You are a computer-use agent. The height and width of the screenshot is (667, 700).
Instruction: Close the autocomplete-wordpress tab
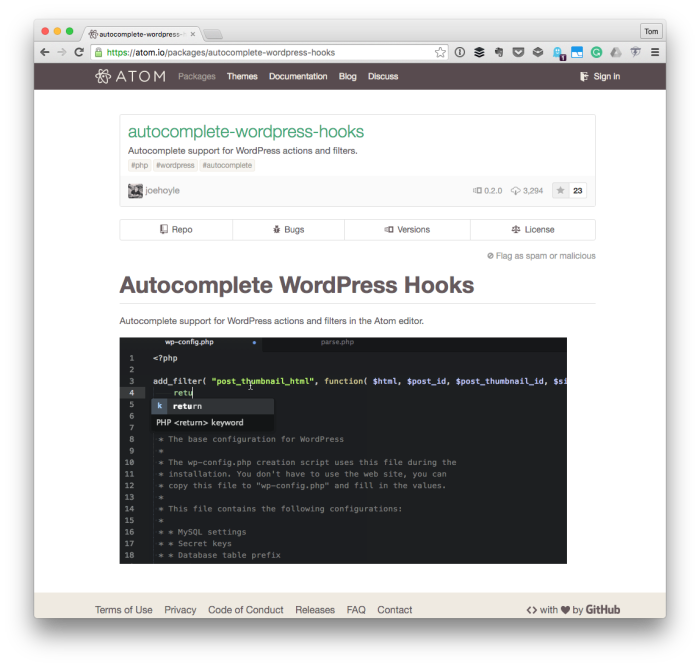click(193, 34)
